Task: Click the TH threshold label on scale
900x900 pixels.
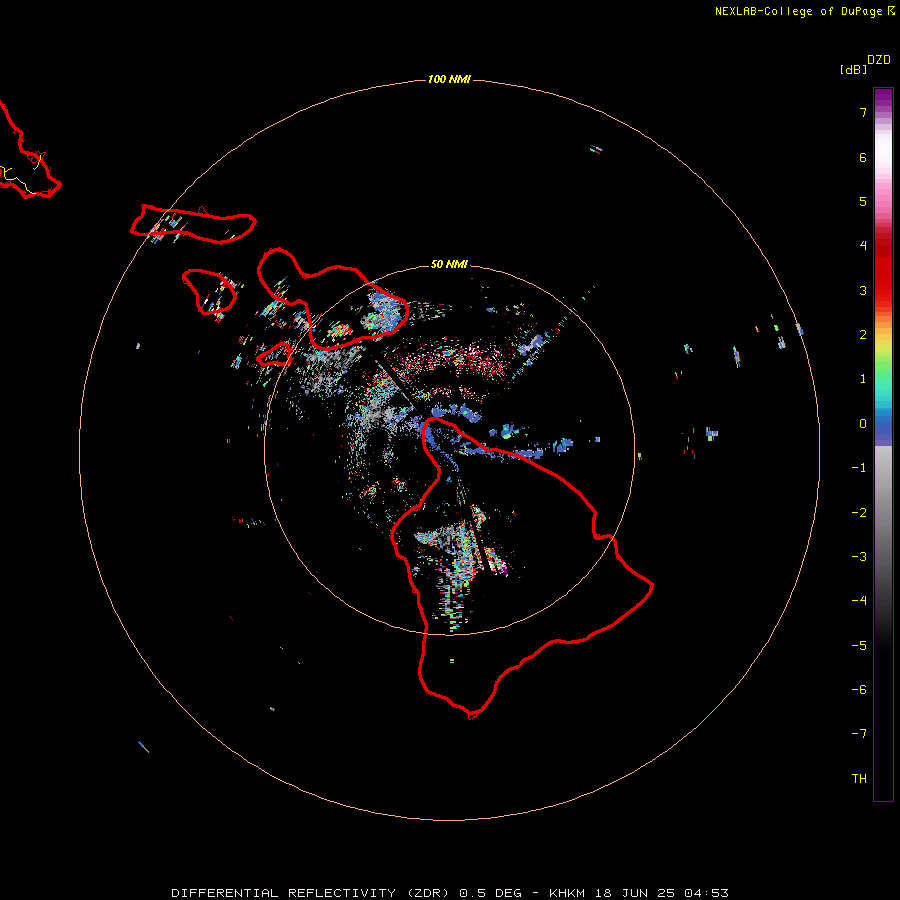Action: [x=859, y=779]
